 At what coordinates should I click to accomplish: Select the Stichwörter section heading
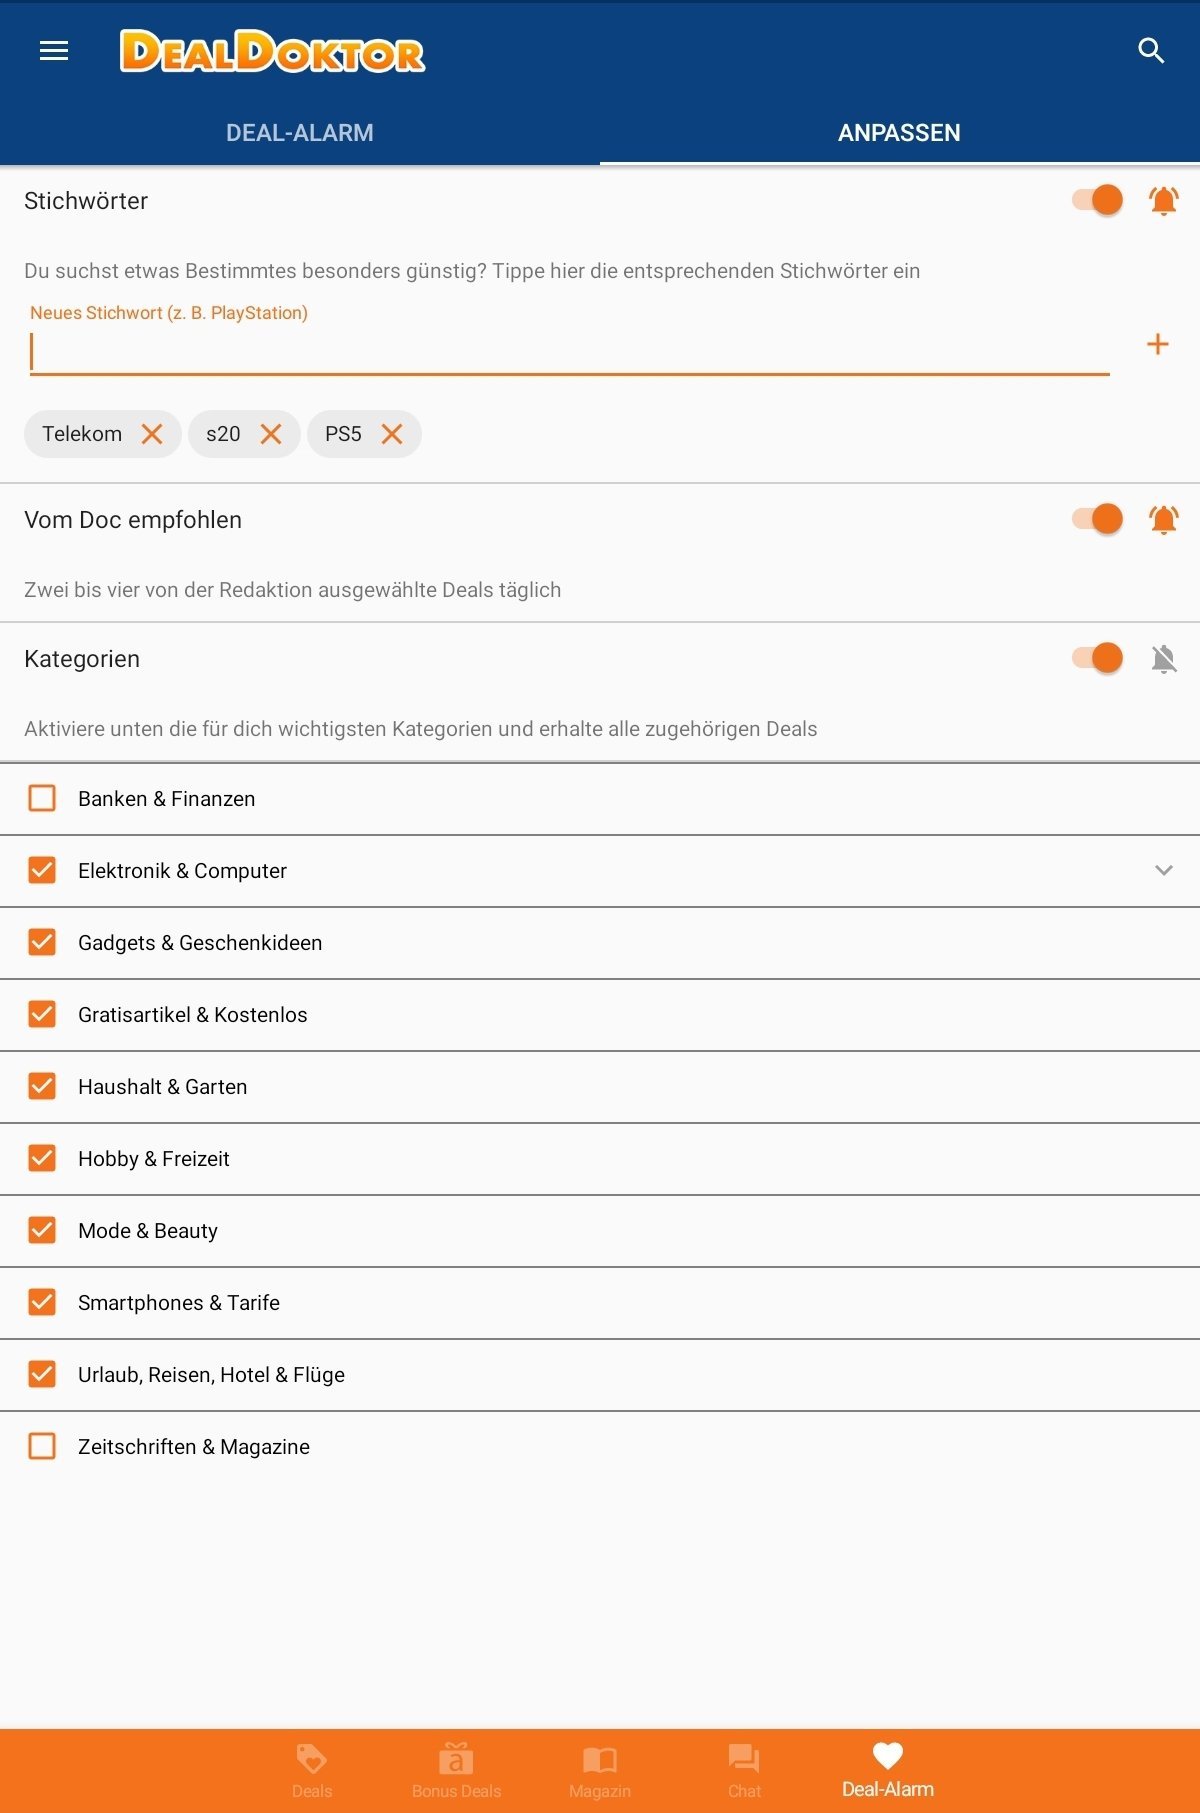[86, 201]
